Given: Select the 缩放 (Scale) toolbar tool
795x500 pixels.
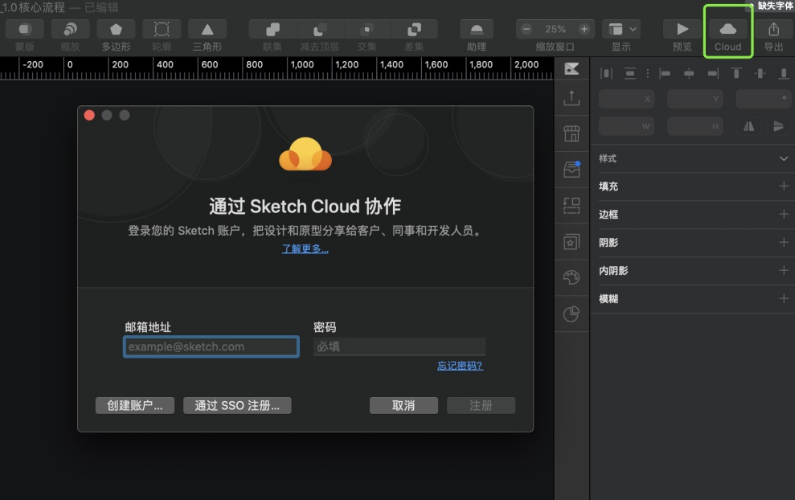Looking at the screenshot, I should click(x=70, y=29).
